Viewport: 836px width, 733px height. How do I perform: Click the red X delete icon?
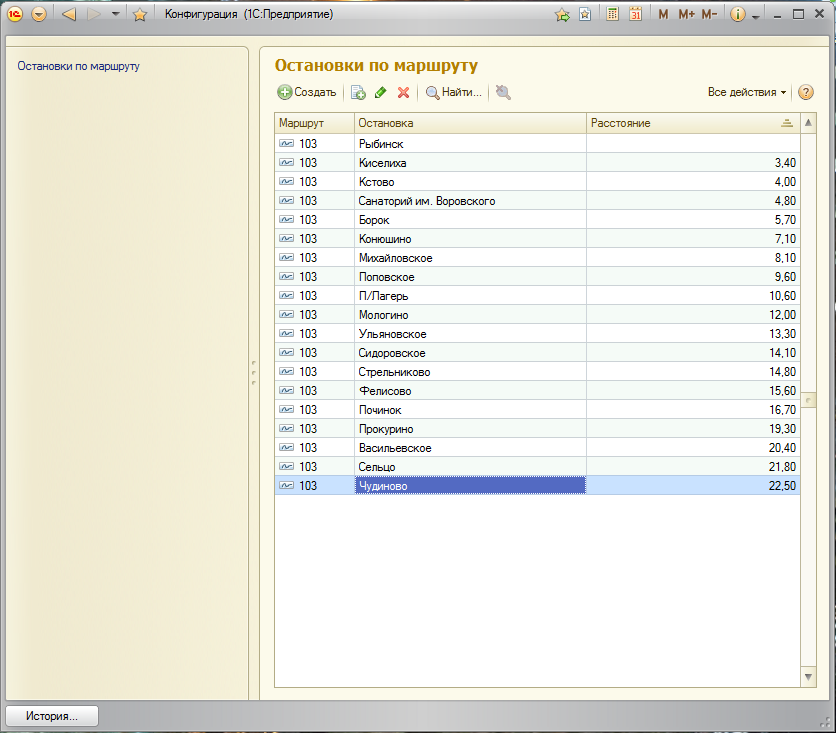point(403,93)
